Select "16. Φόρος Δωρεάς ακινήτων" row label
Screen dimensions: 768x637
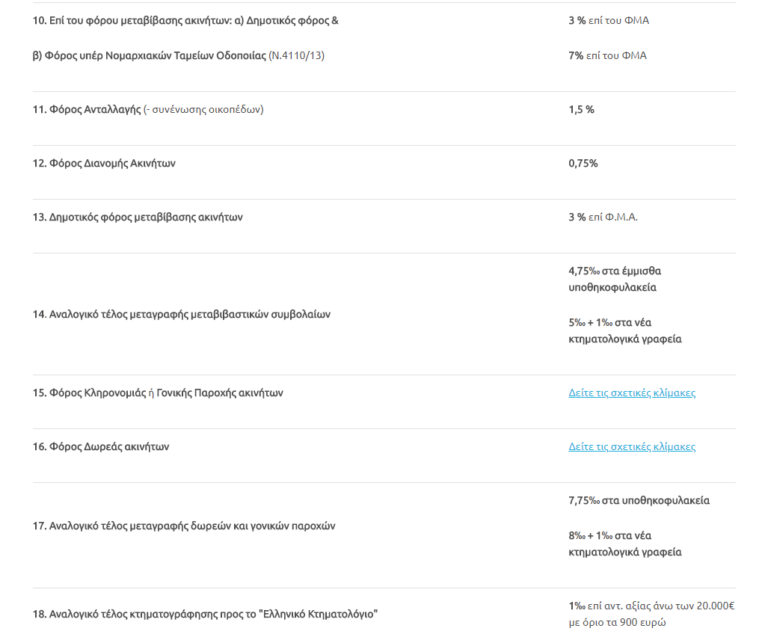tap(97, 447)
